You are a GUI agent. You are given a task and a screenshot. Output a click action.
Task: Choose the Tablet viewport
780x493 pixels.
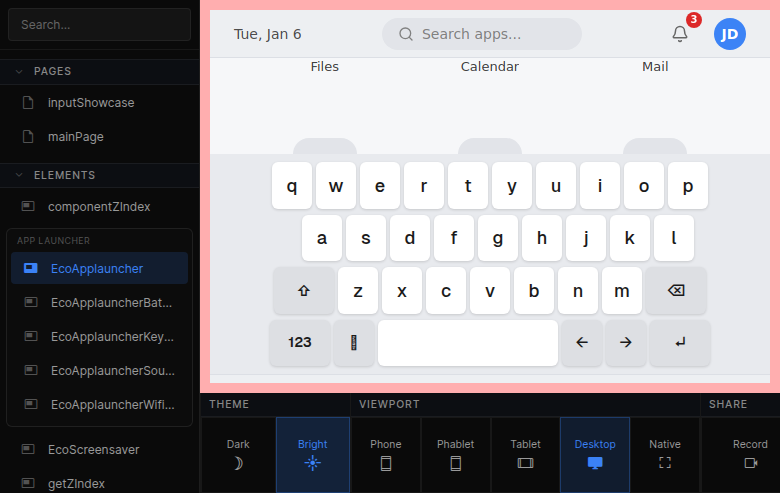tap(525, 454)
